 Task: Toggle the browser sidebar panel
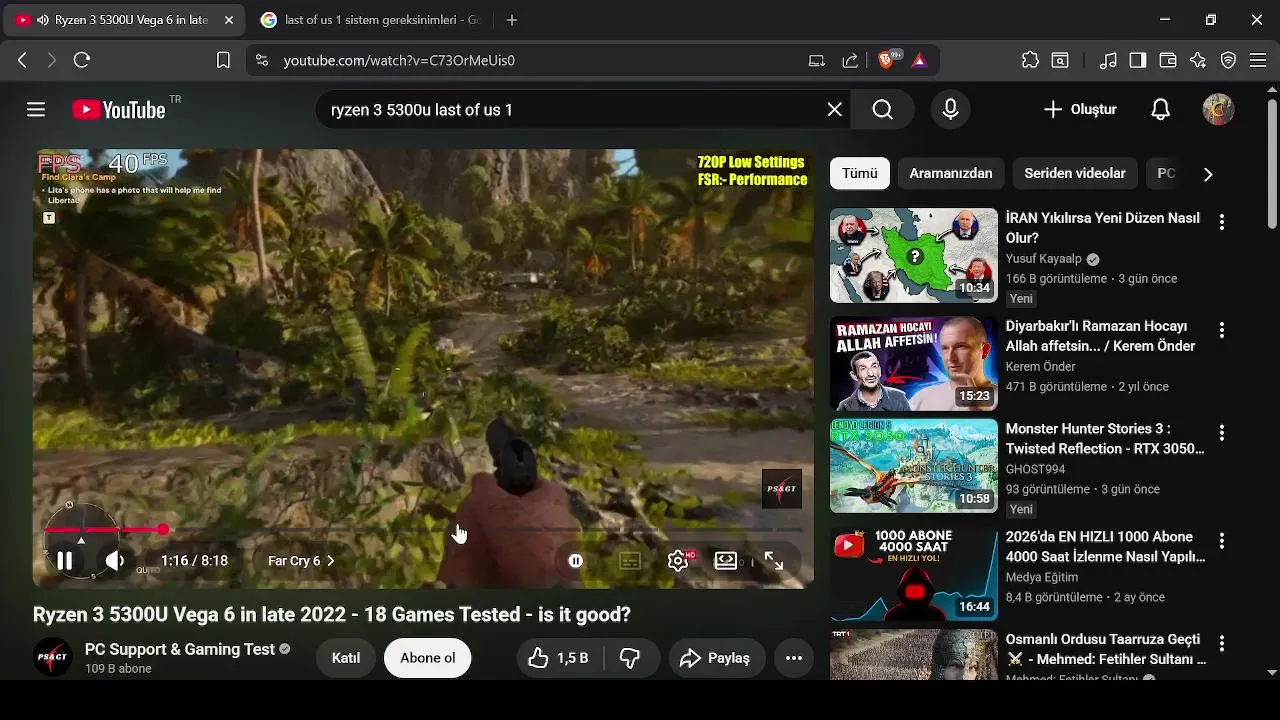1137,60
